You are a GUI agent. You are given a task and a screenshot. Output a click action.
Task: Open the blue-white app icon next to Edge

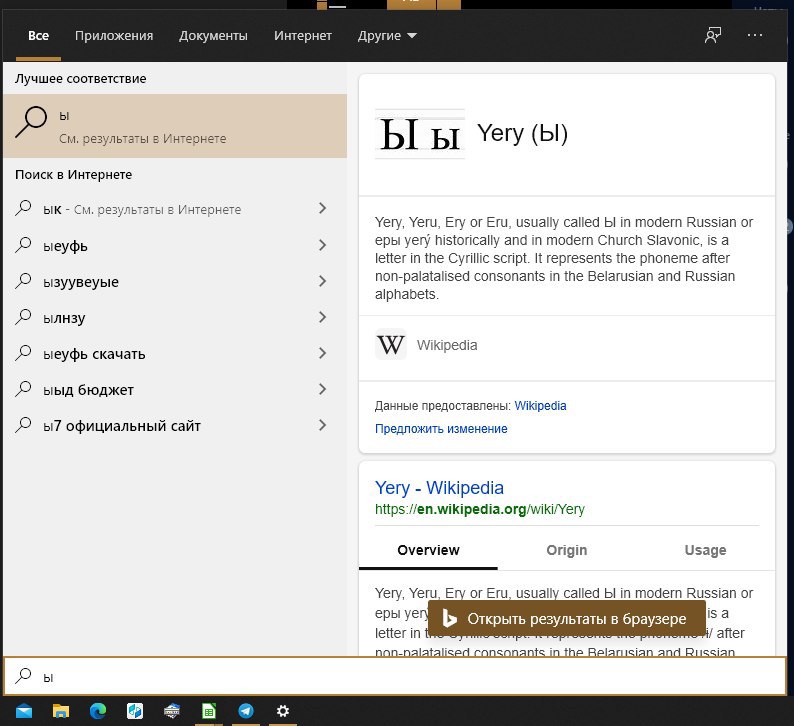click(135, 711)
